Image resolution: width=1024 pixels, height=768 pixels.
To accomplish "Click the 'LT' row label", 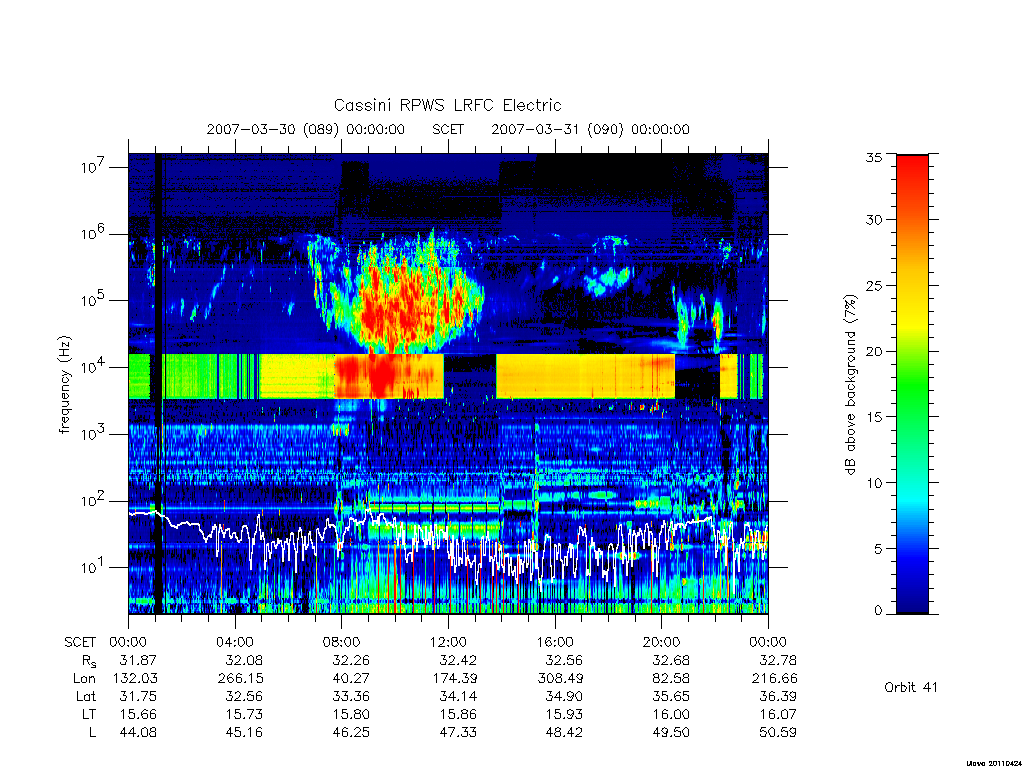I will [x=89, y=714].
